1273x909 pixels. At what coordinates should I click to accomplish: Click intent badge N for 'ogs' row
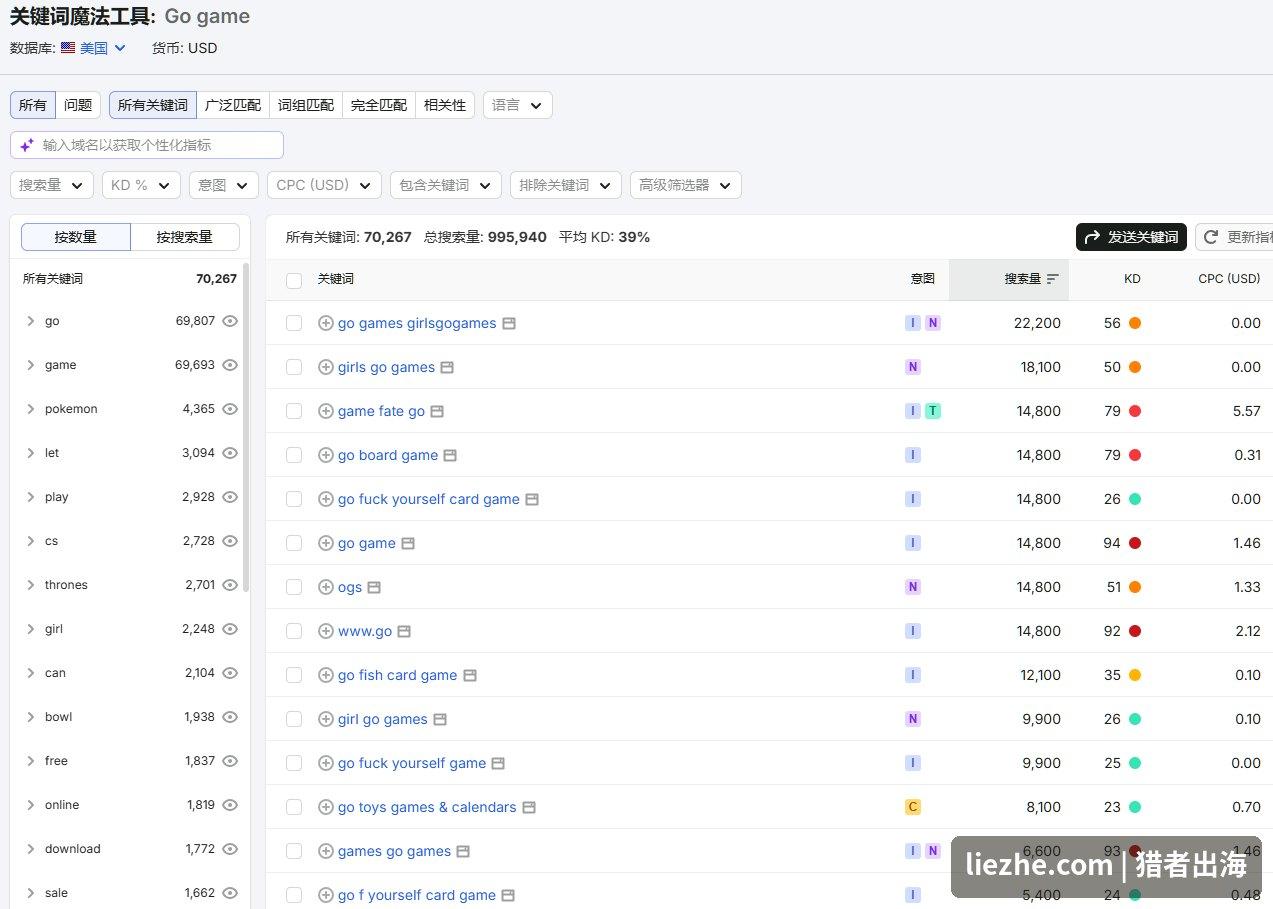[x=912, y=587]
